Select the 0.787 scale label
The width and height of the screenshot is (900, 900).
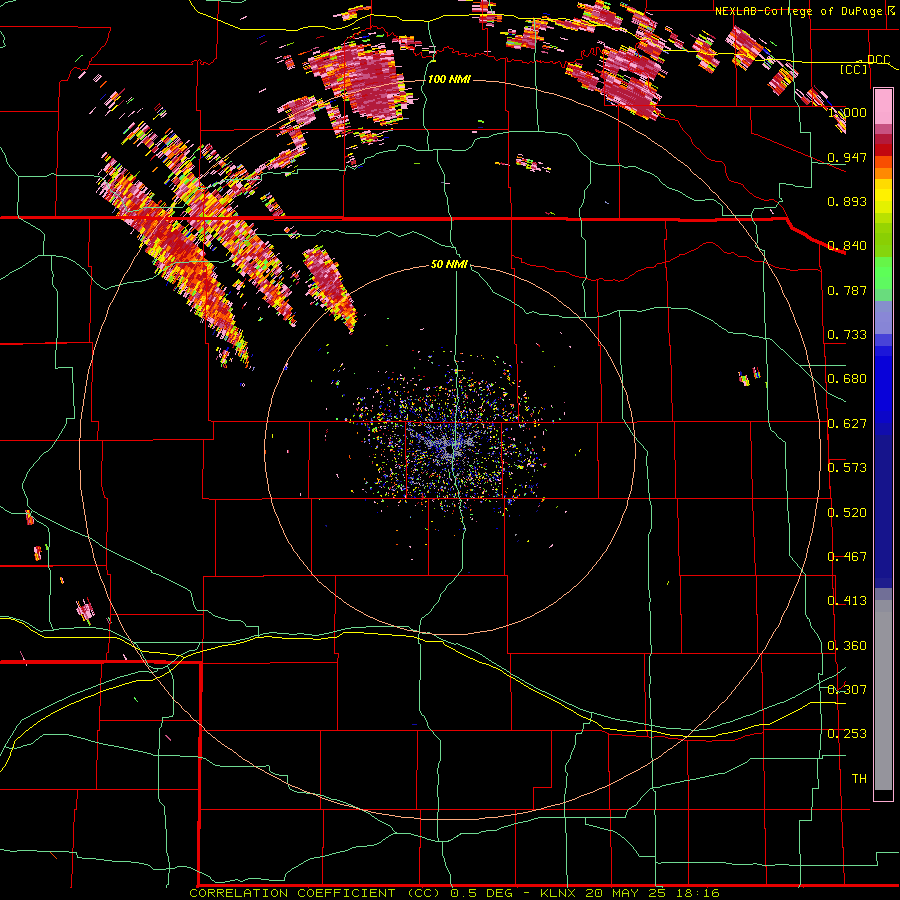click(x=847, y=290)
